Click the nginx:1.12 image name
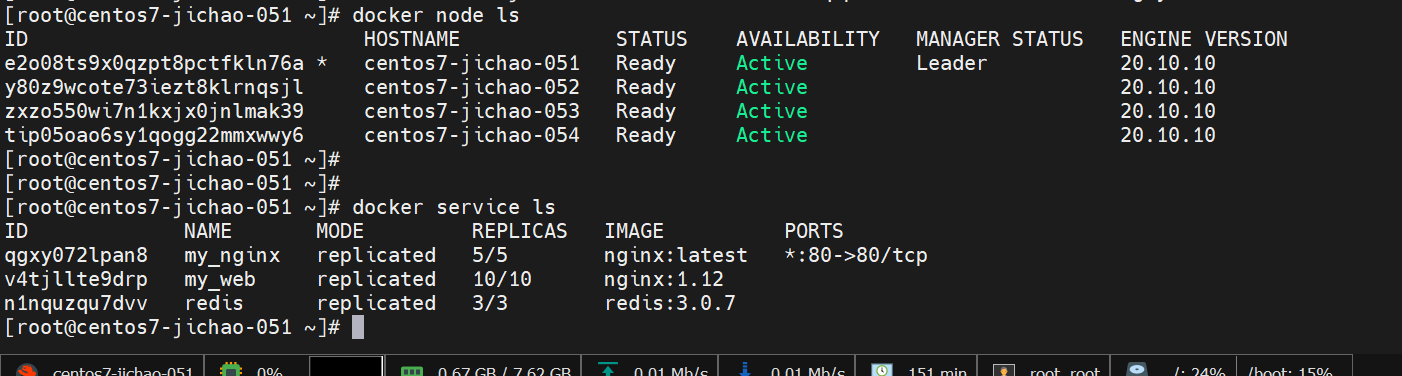 (x=664, y=280)
